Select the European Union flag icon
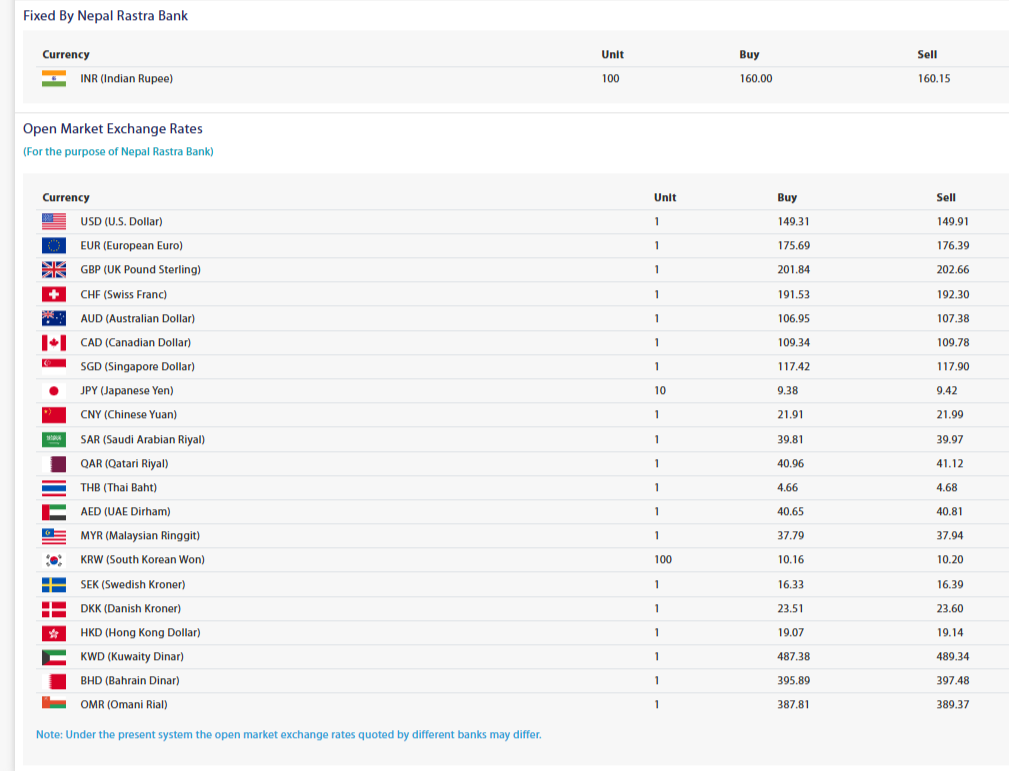 (54, 245)
